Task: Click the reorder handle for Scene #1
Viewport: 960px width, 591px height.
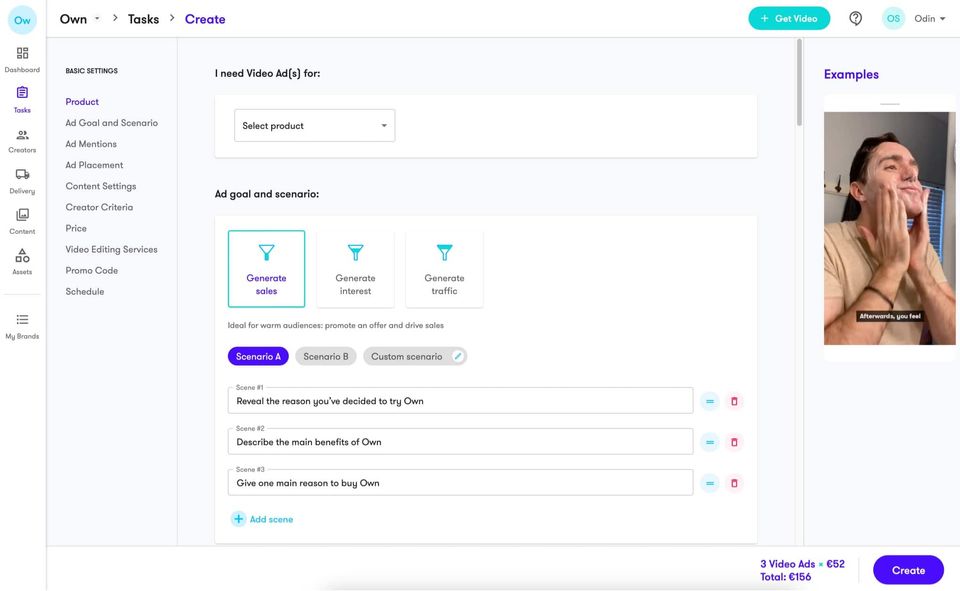Action: tap(710, 401)
